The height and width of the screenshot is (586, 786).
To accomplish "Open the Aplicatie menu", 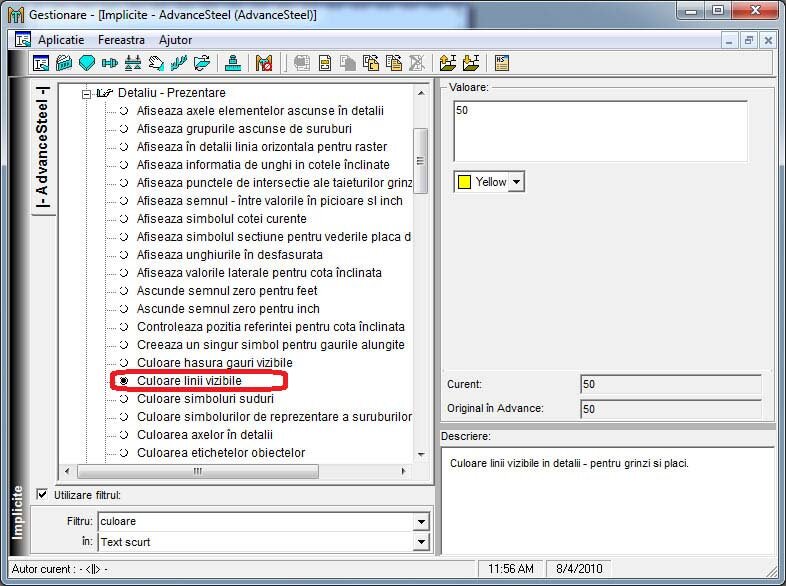I will (x=61, y=40).
